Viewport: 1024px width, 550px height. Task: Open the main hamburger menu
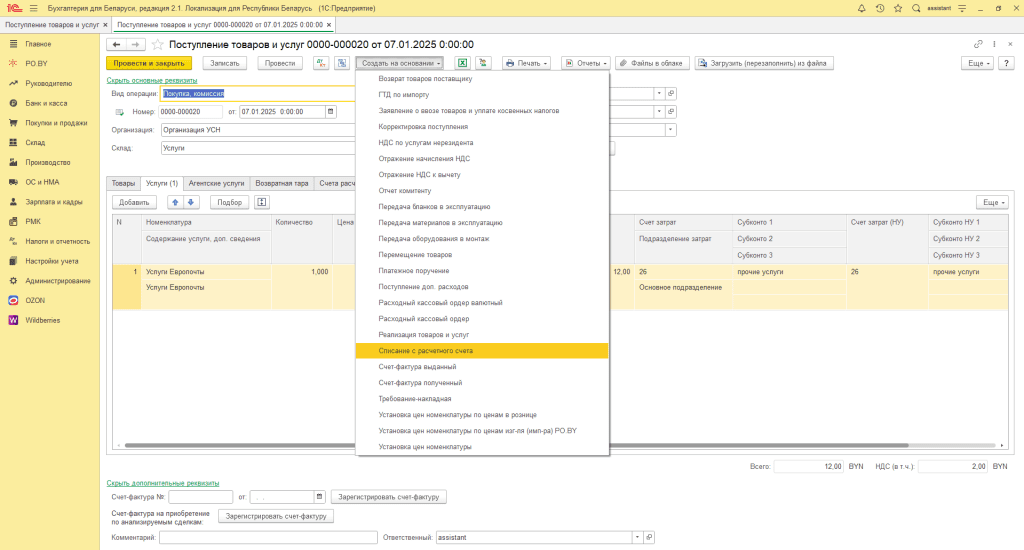[33, 8]
